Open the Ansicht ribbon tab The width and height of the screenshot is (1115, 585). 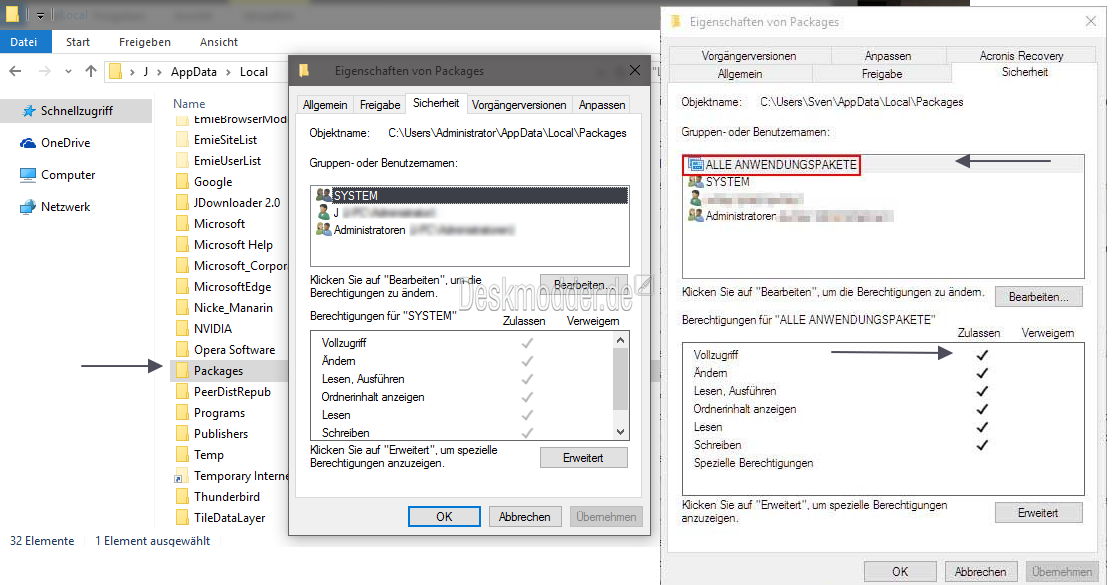pos(219,42)
